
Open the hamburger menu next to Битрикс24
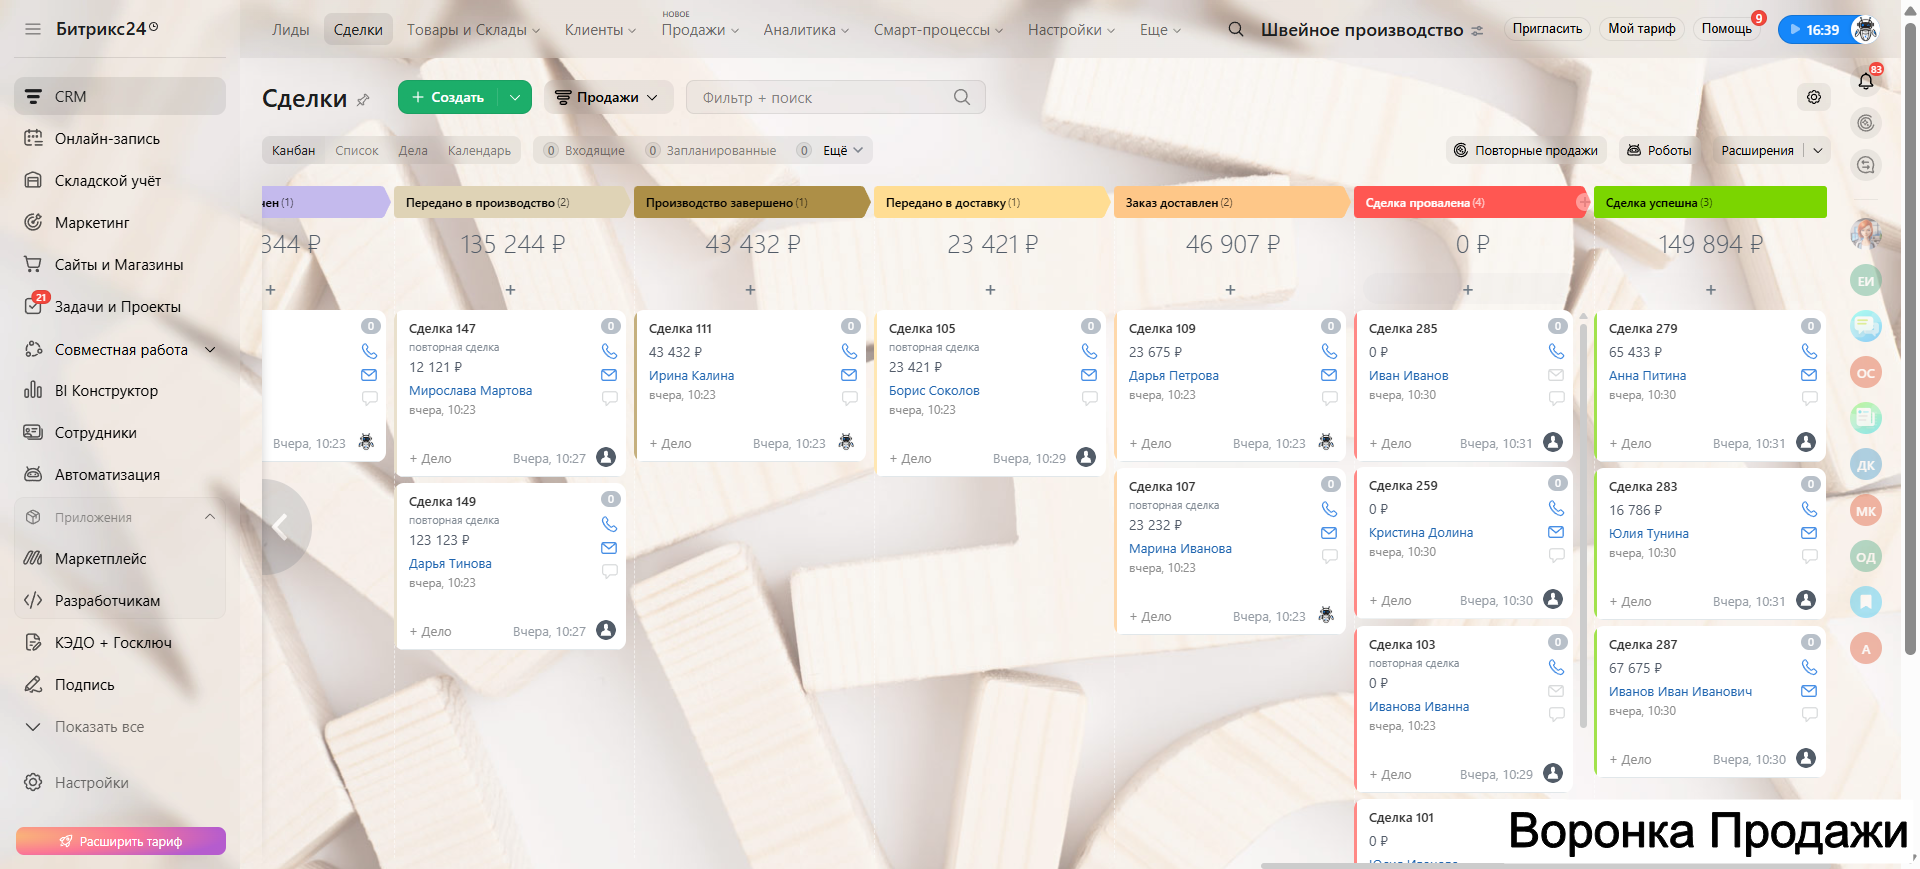(33, 29)
